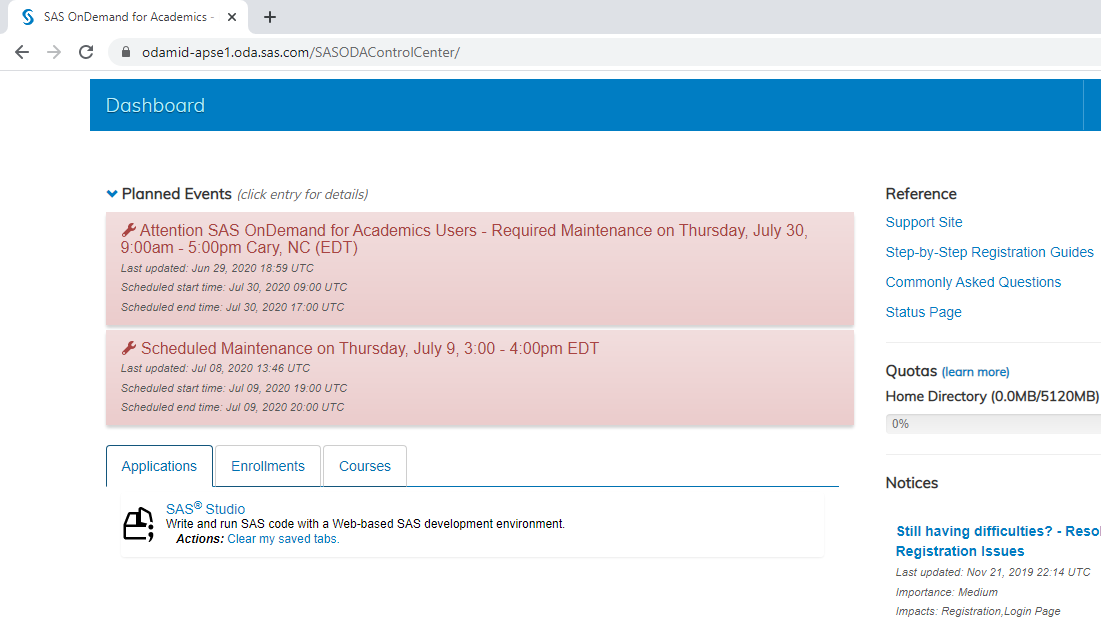Screen dimensions: 1101x620
Task: Click 'Scheduled start time: Jul 30, 2020 09:00 UTC'
Action: (x=234, y=287)
